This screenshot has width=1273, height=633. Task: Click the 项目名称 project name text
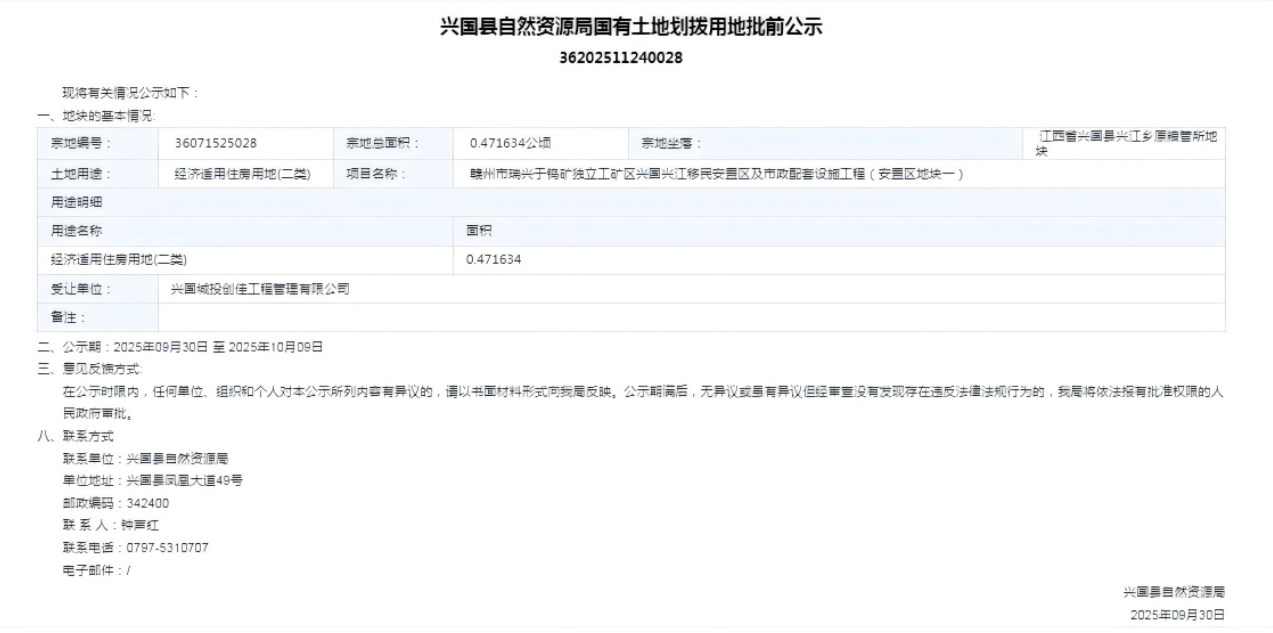tap(716, 174)
